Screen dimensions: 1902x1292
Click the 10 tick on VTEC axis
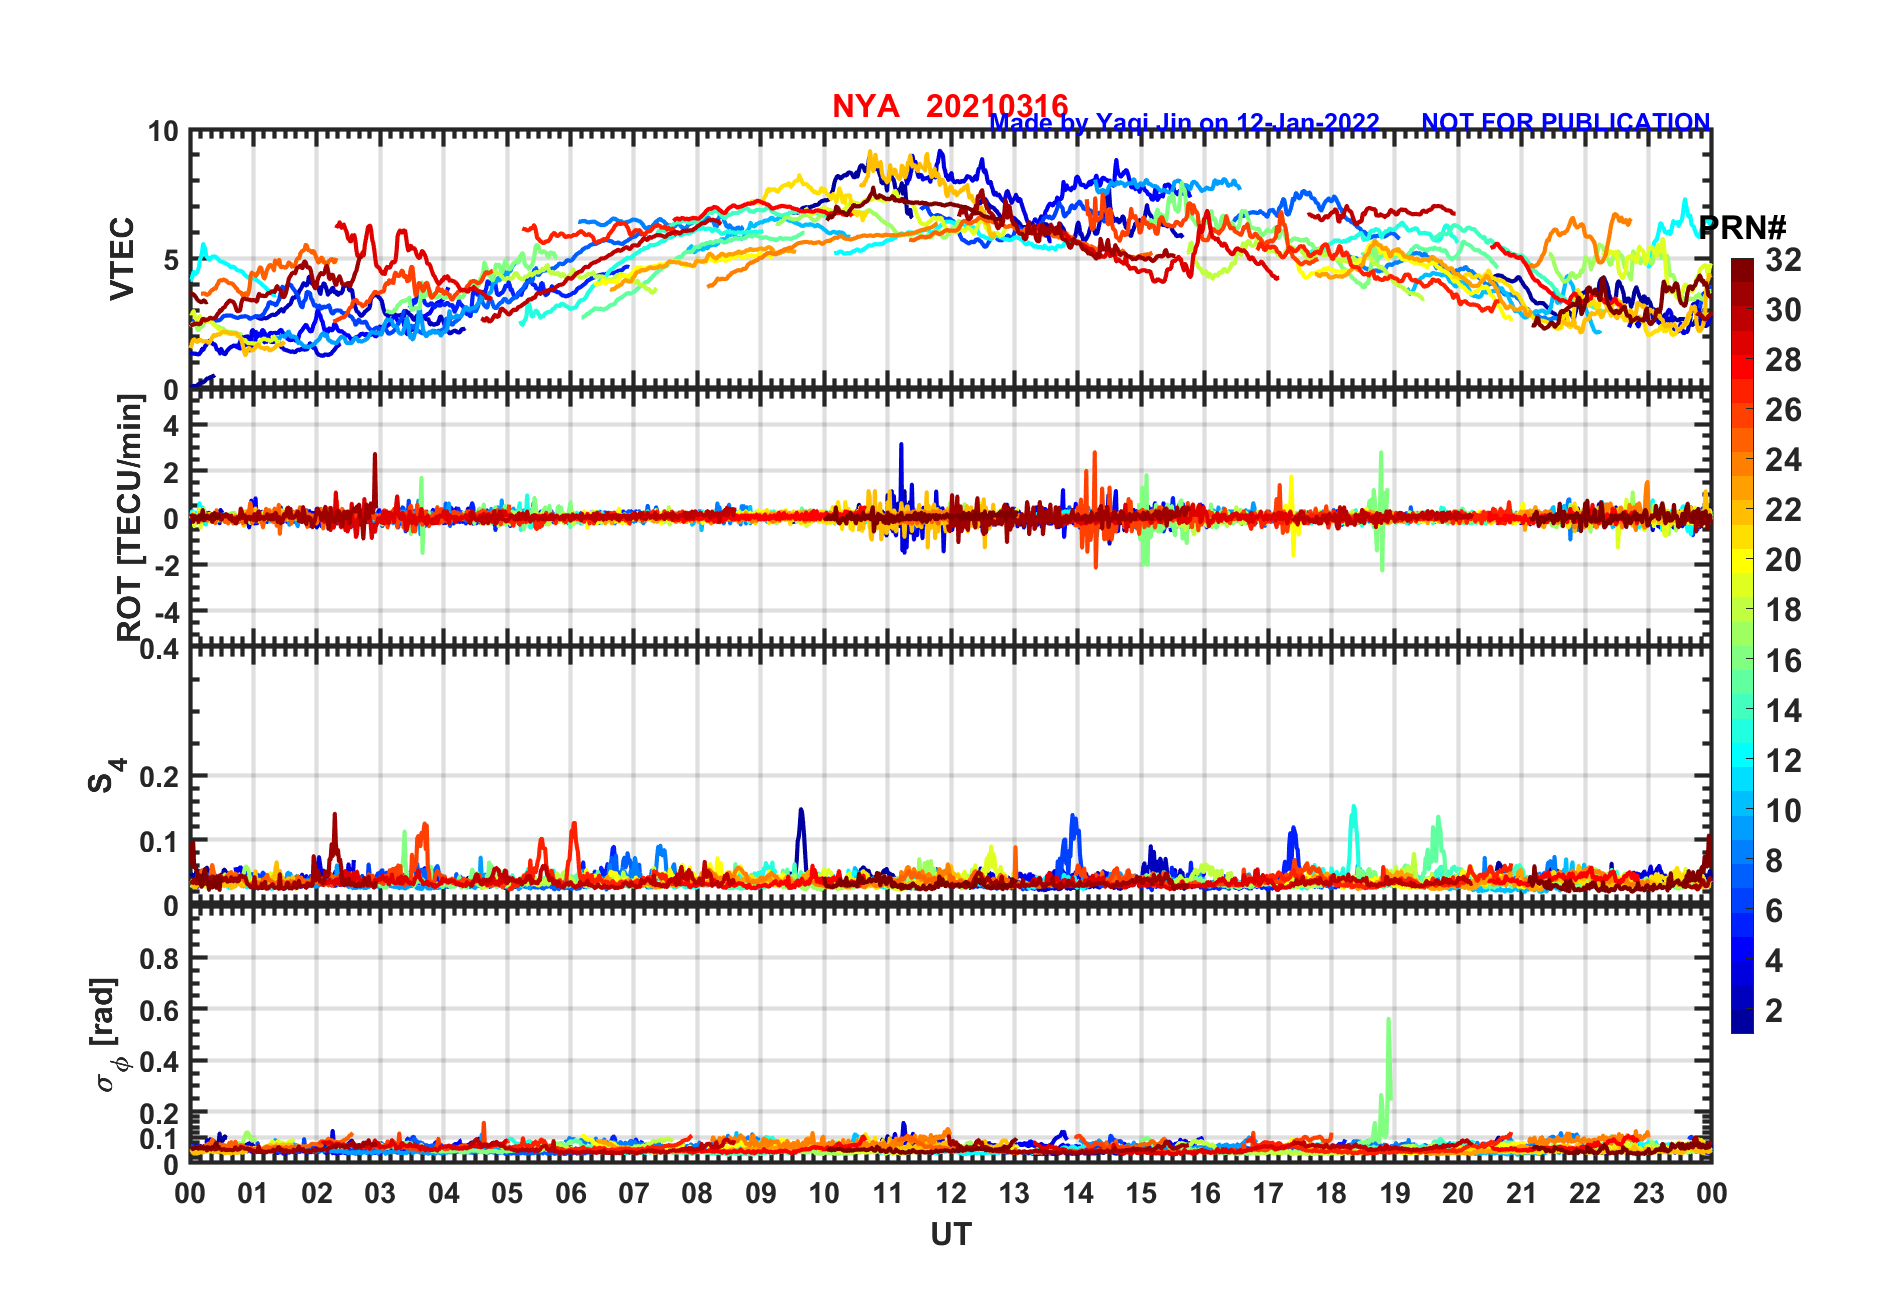click(163, 132)
